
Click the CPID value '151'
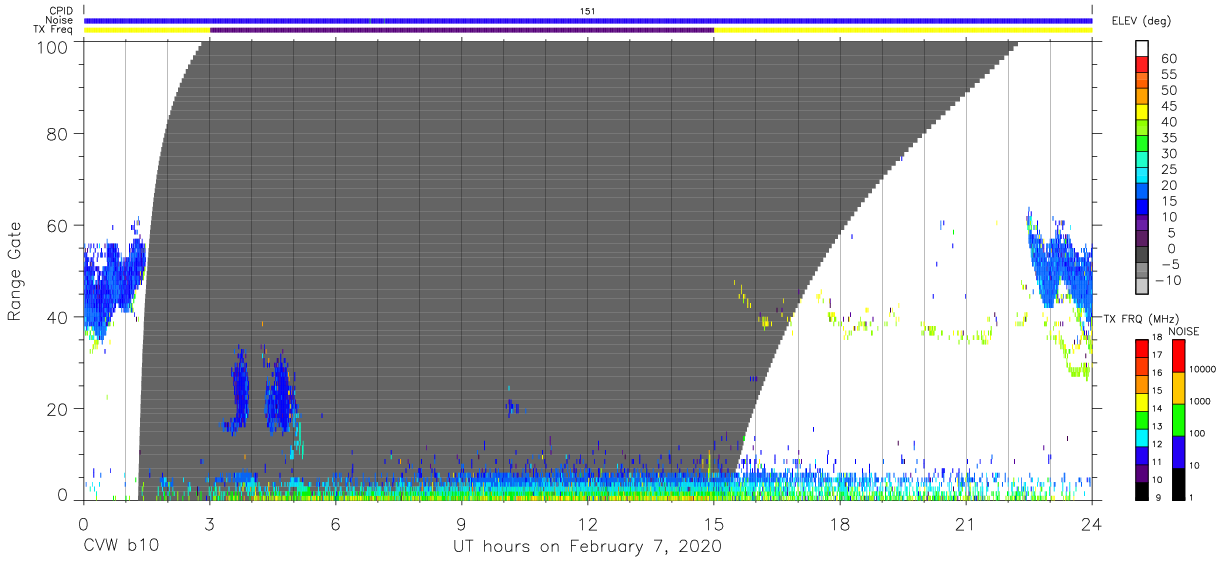[588, 11]
